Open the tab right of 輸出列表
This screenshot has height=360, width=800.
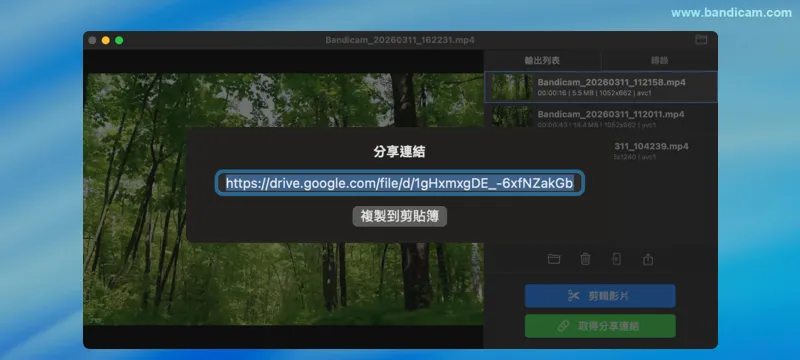coord(659,61)
